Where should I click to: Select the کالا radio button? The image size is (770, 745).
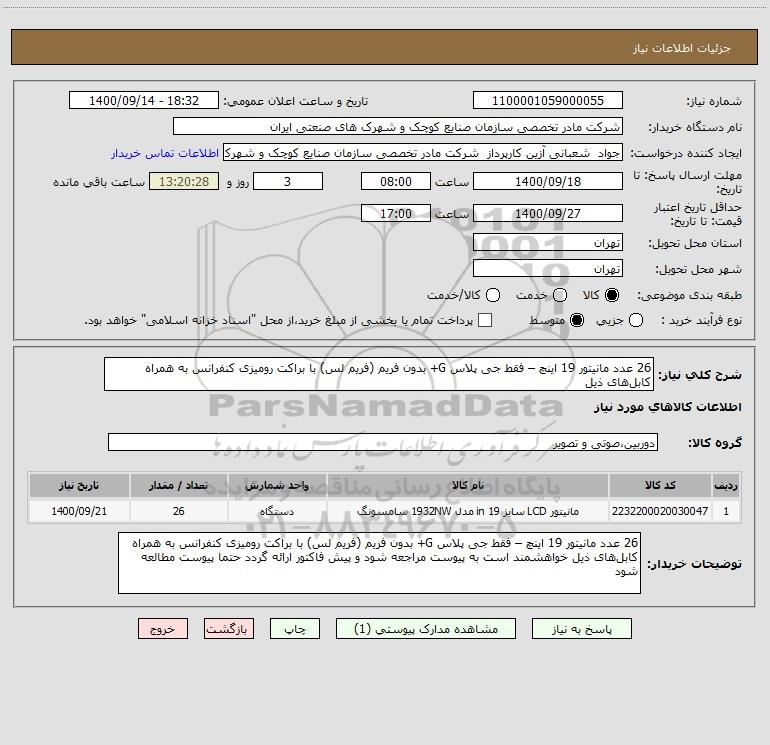coord(612,295)
